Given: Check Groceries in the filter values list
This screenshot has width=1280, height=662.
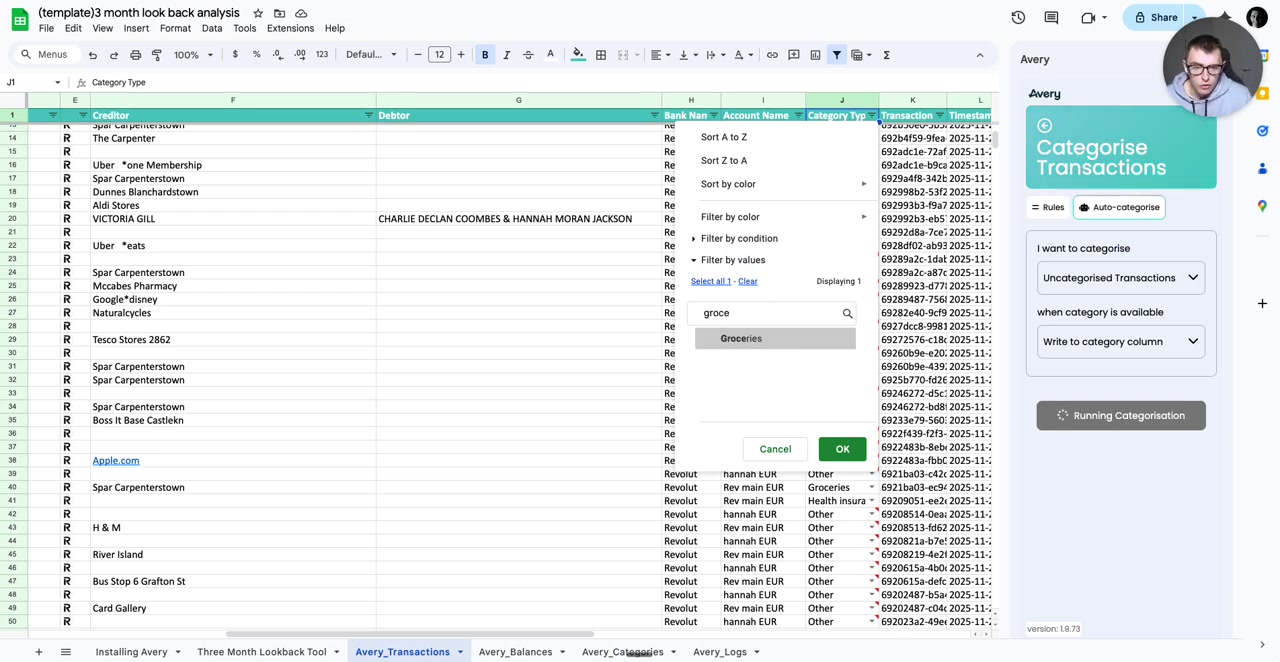Looking at the screenshot, I should click(741, 338).
